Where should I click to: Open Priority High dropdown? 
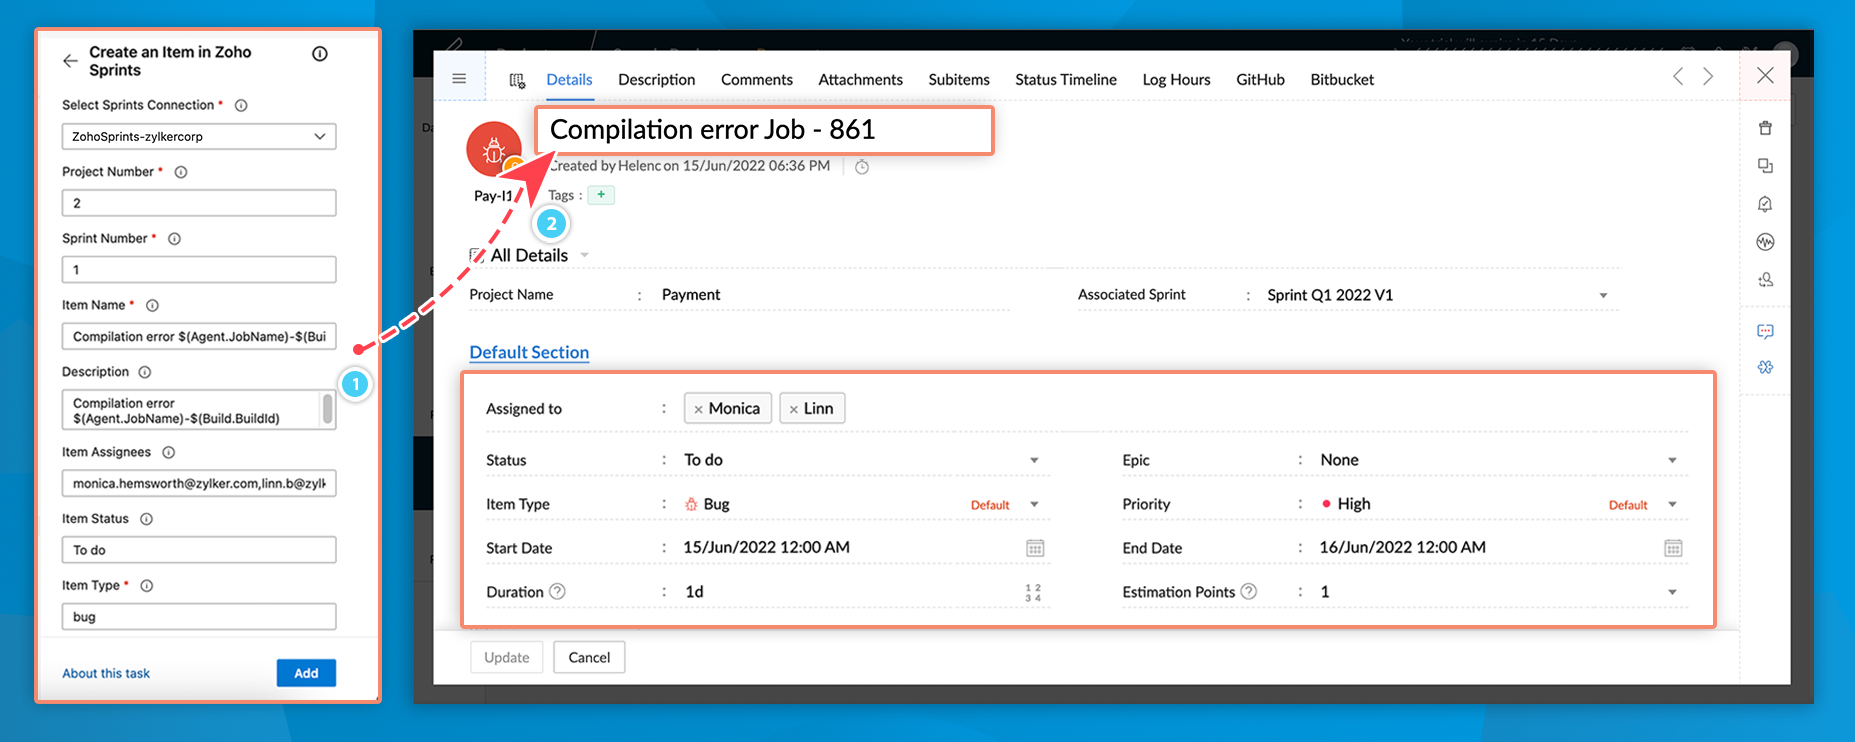1672,505
